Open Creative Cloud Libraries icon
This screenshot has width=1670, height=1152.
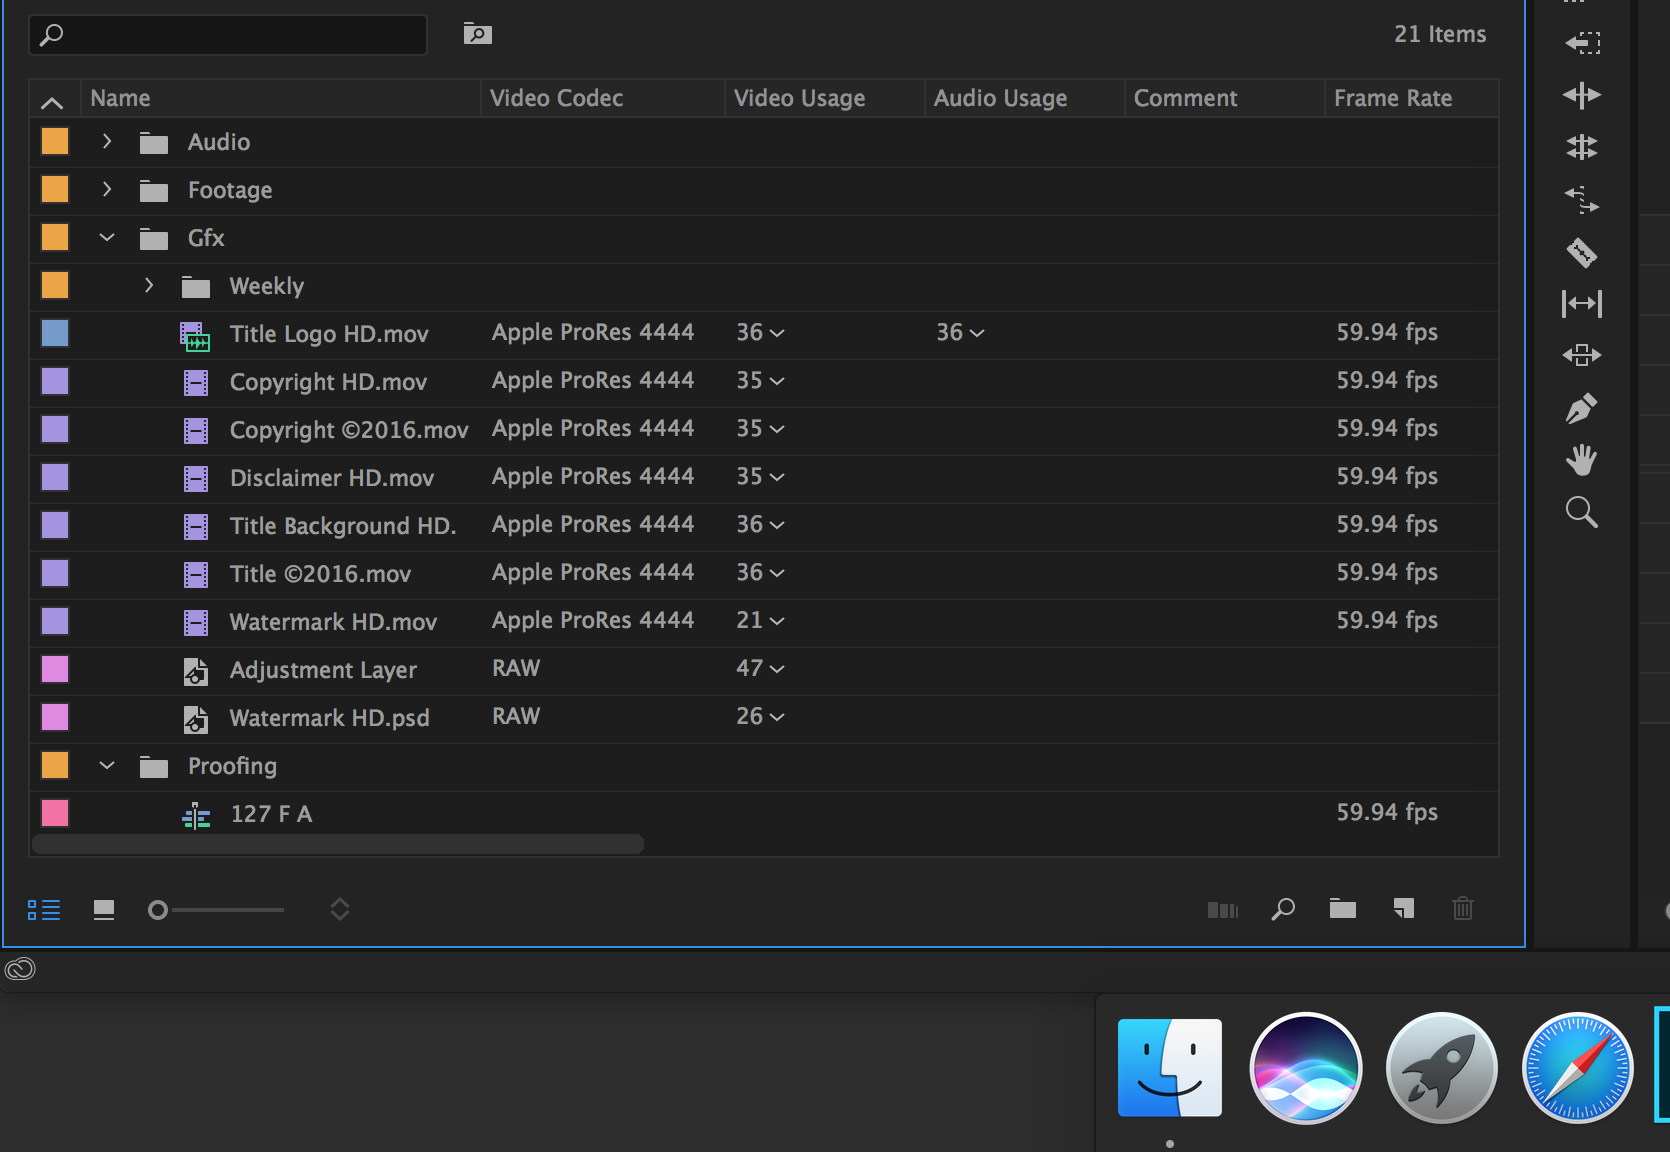(x=20, y=969)
